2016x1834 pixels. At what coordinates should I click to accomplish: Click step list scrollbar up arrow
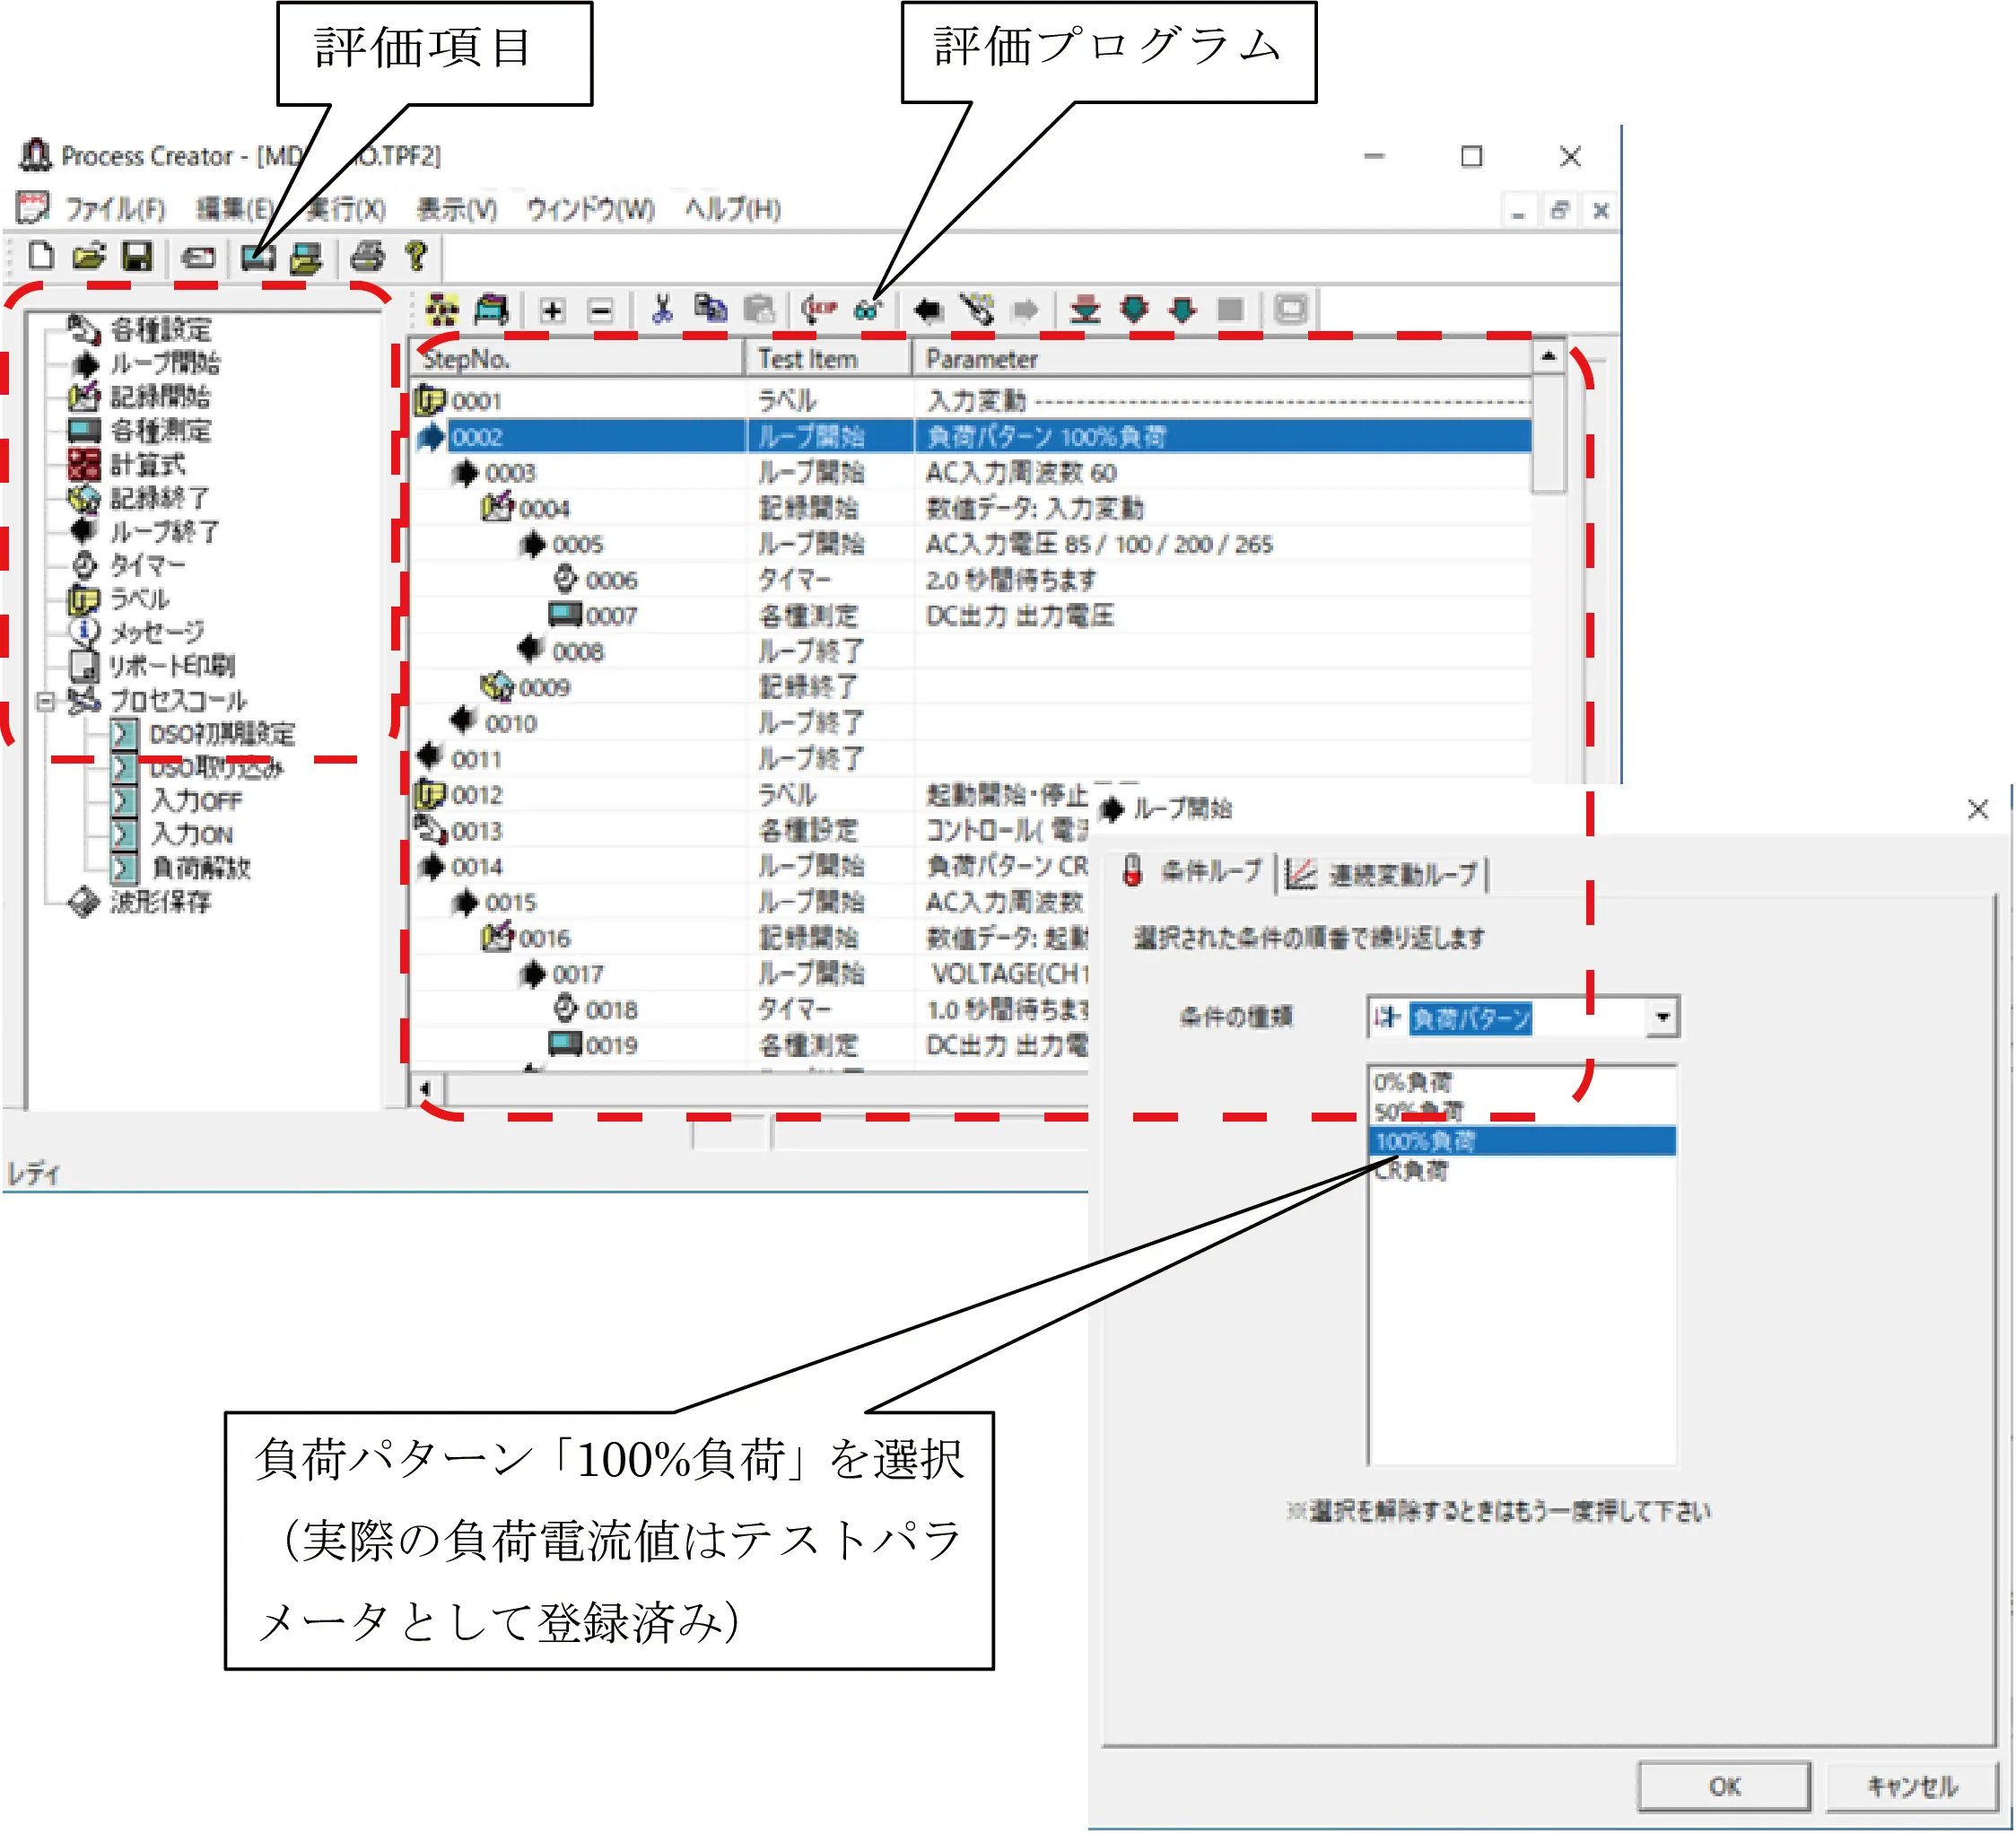click(x=1548, y=357)
